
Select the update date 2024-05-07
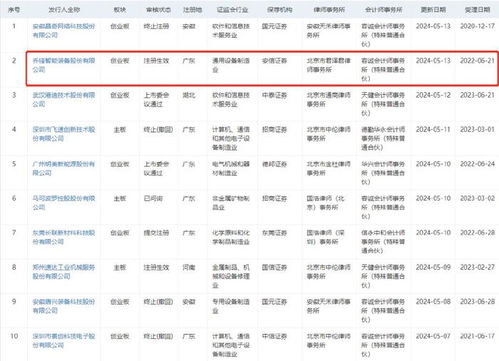[433, 336]
